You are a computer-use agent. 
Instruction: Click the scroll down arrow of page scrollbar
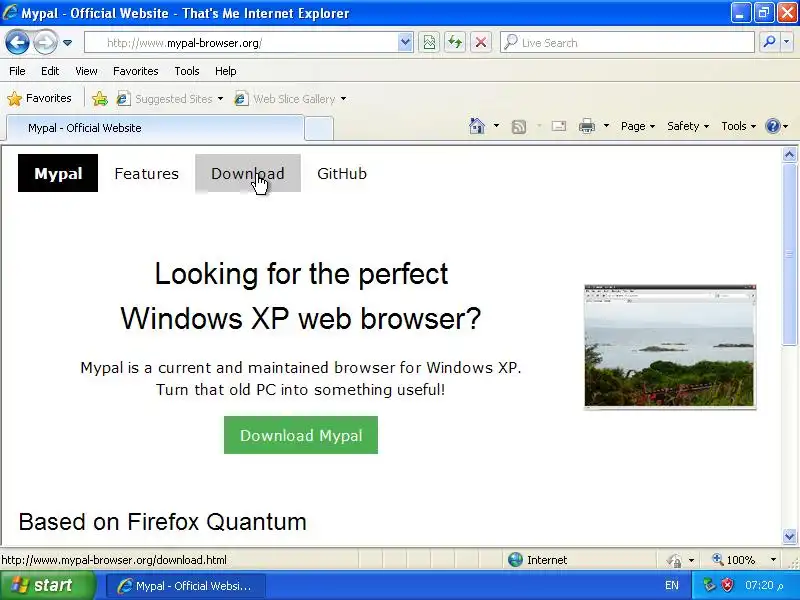pyautogui.click(x=789, y=536)
